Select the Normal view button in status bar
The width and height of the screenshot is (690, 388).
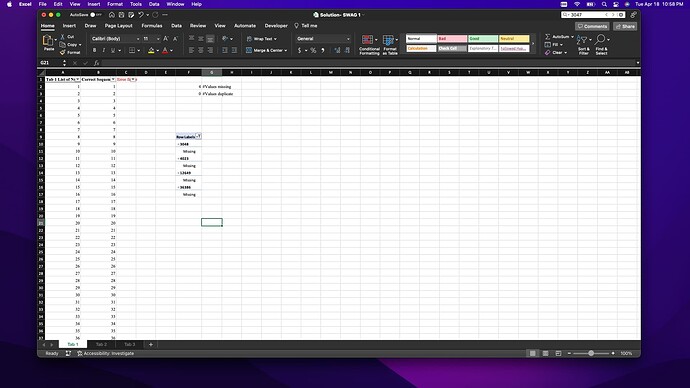tap(532, 353)
